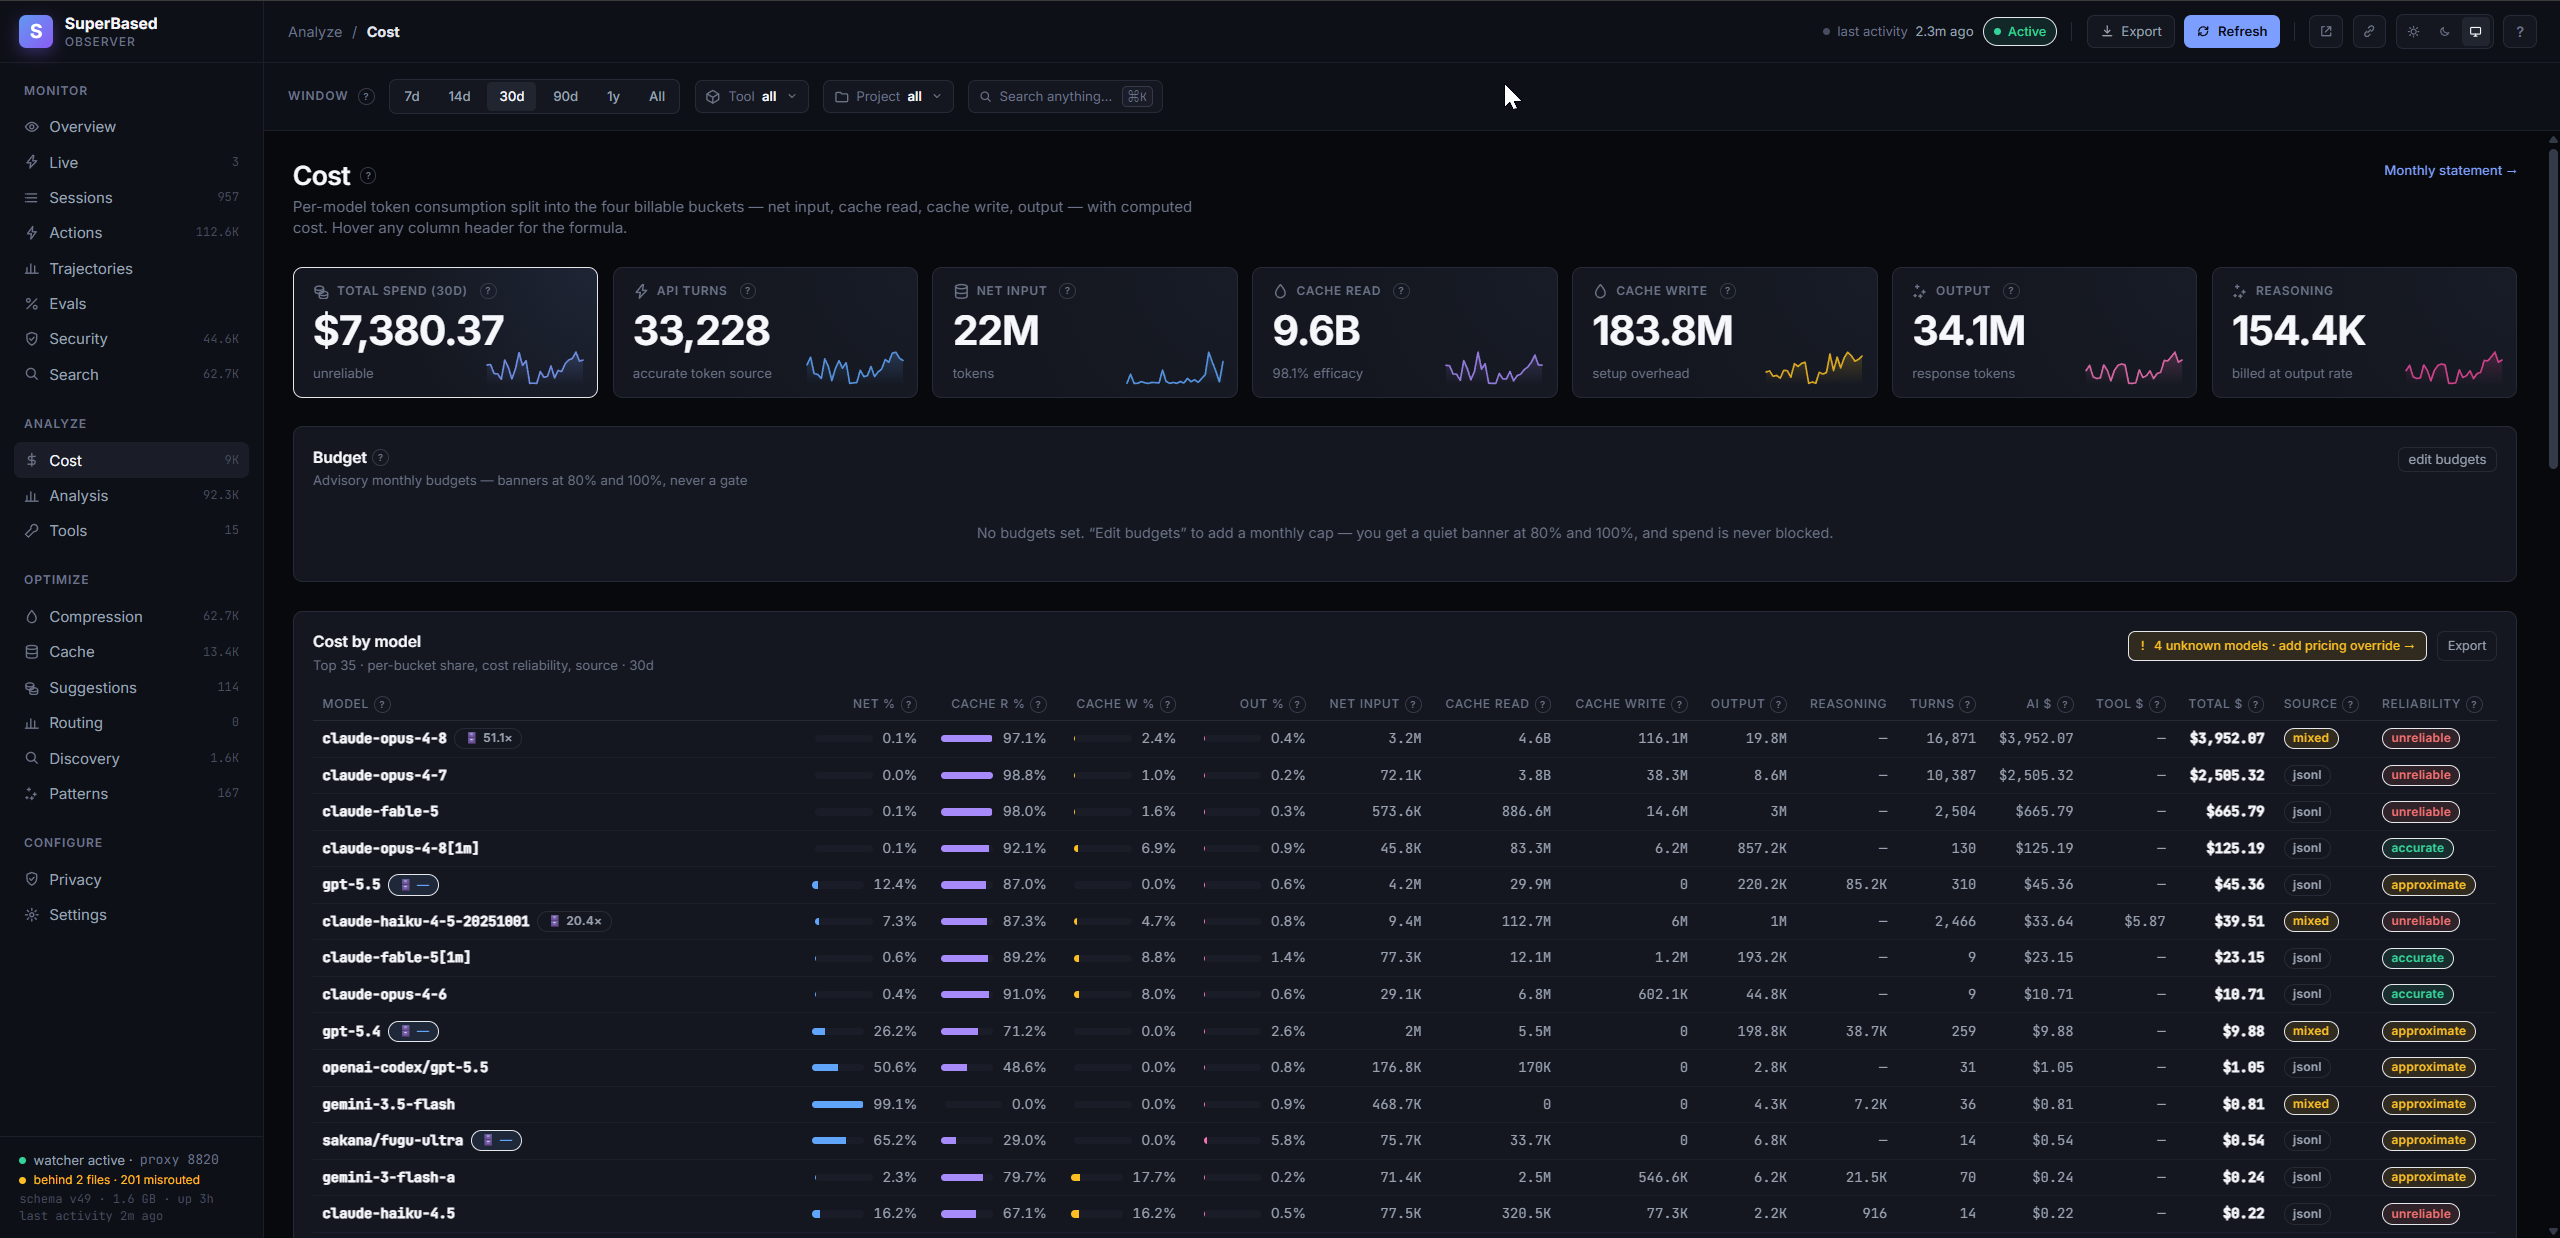Open the Project all dropdown
Screen dimensions: 2560x1238
pos(888,96)
